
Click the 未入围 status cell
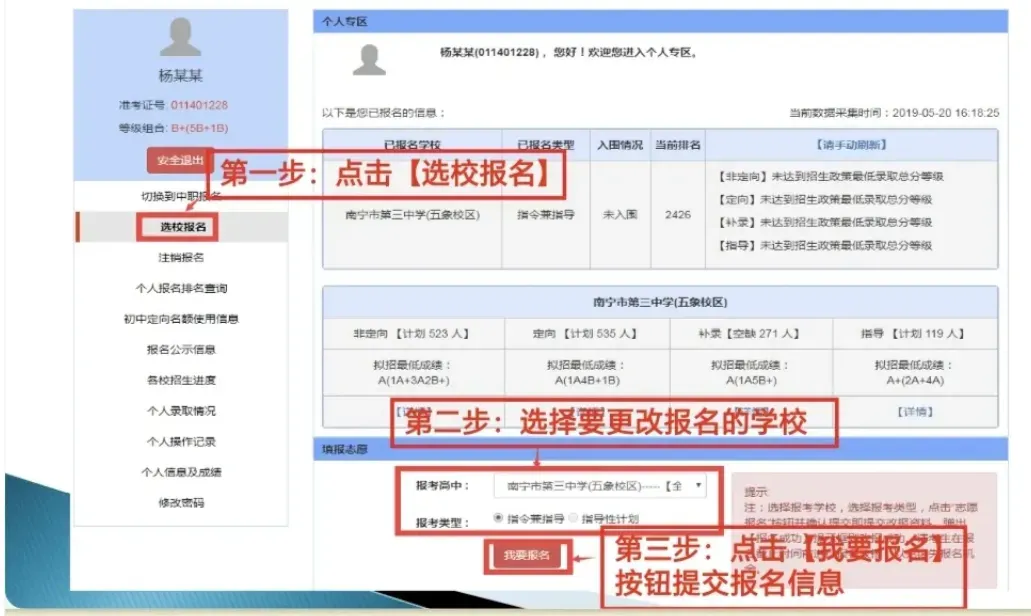pyautogui.click(x=620, y=214)
